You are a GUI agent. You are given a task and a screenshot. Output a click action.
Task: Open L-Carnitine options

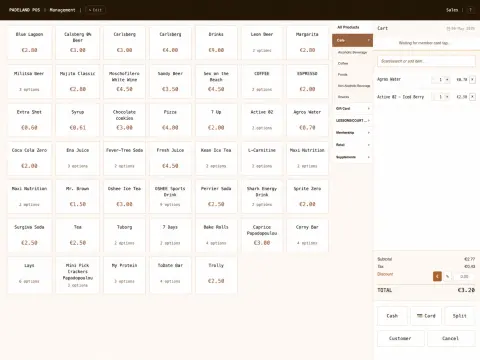click(262, 158)
